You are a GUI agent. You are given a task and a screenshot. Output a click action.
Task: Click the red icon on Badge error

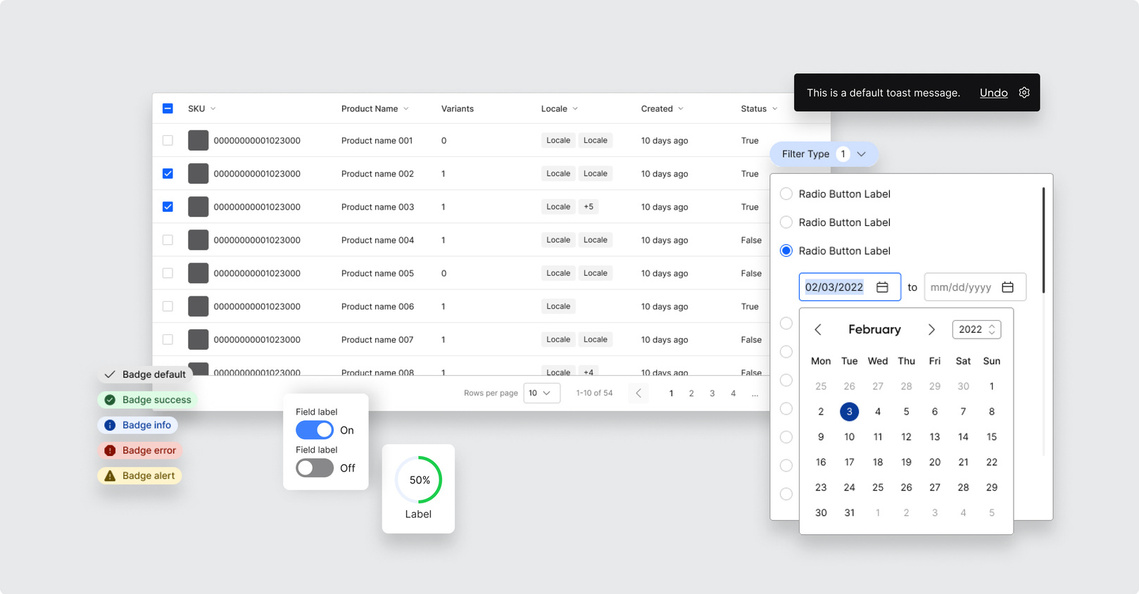(110, 450)
